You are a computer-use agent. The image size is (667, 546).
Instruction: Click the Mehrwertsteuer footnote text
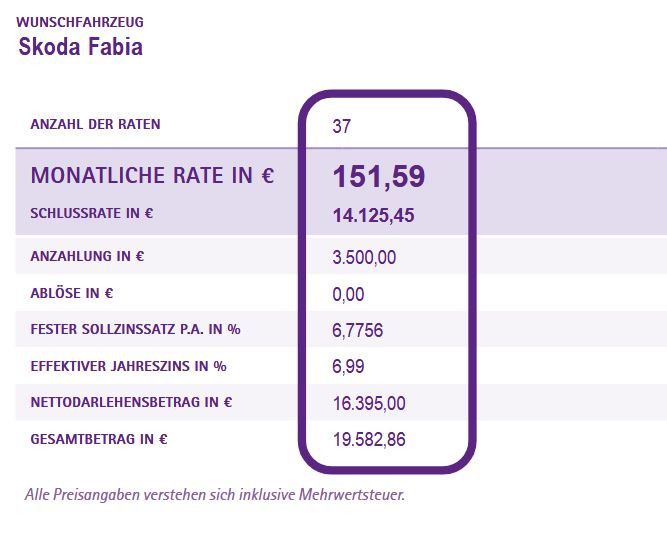click(x=214, y=494)
